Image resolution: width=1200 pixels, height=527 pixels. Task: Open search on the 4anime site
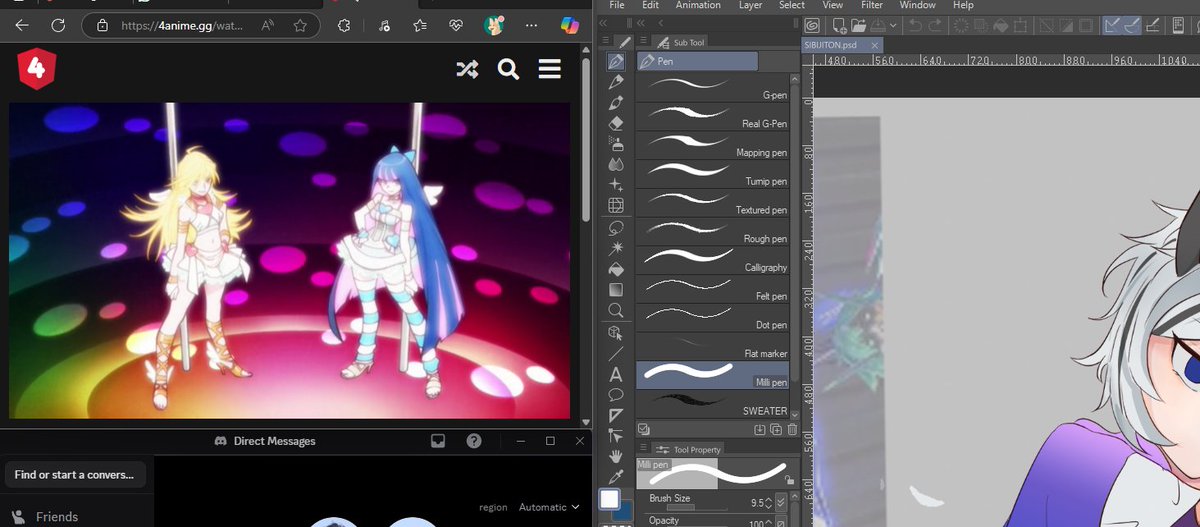pyautogui.click(x=508, y=69)
